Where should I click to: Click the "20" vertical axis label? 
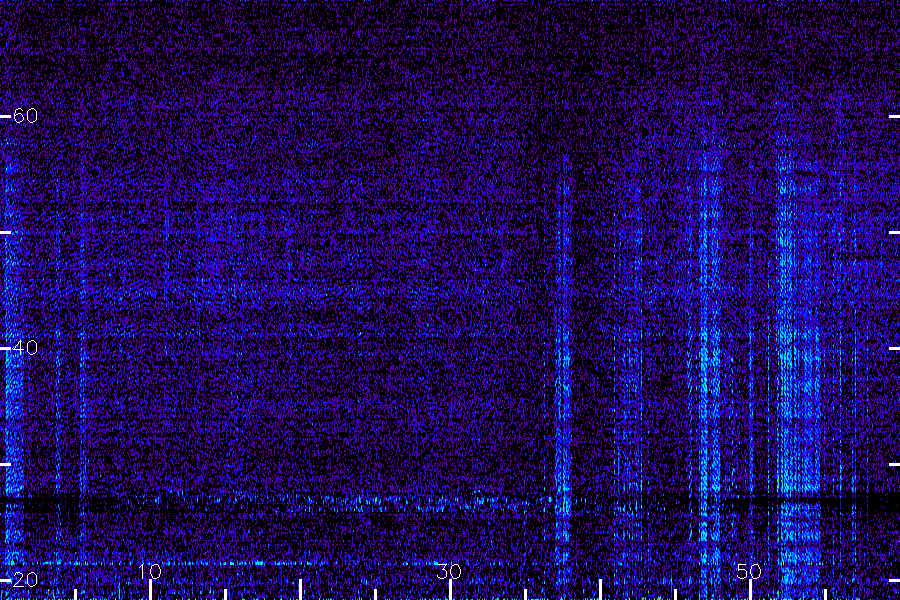click(25, 579)
